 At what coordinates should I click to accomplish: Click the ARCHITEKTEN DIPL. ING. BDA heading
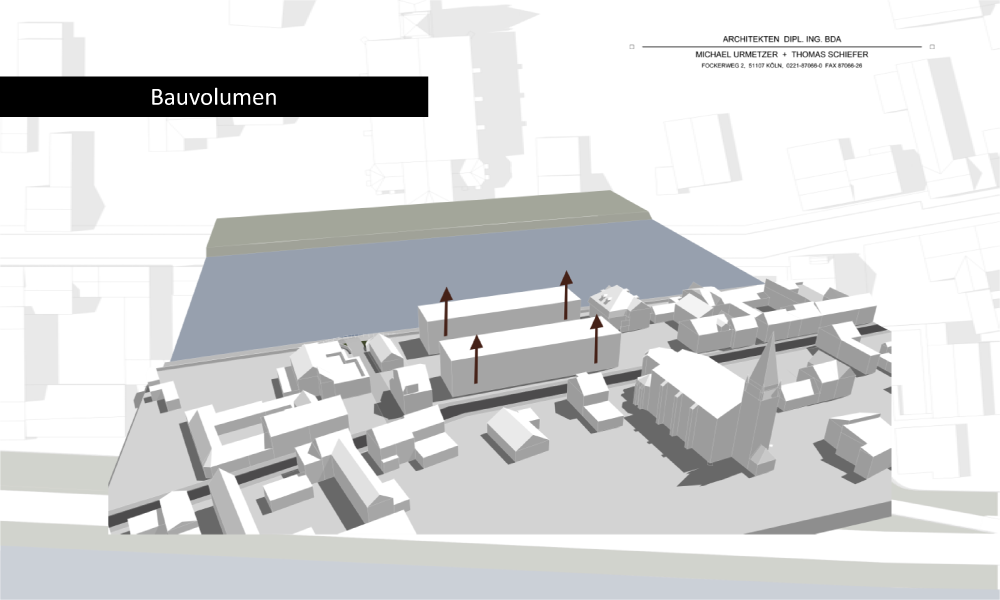coord(782,38)
